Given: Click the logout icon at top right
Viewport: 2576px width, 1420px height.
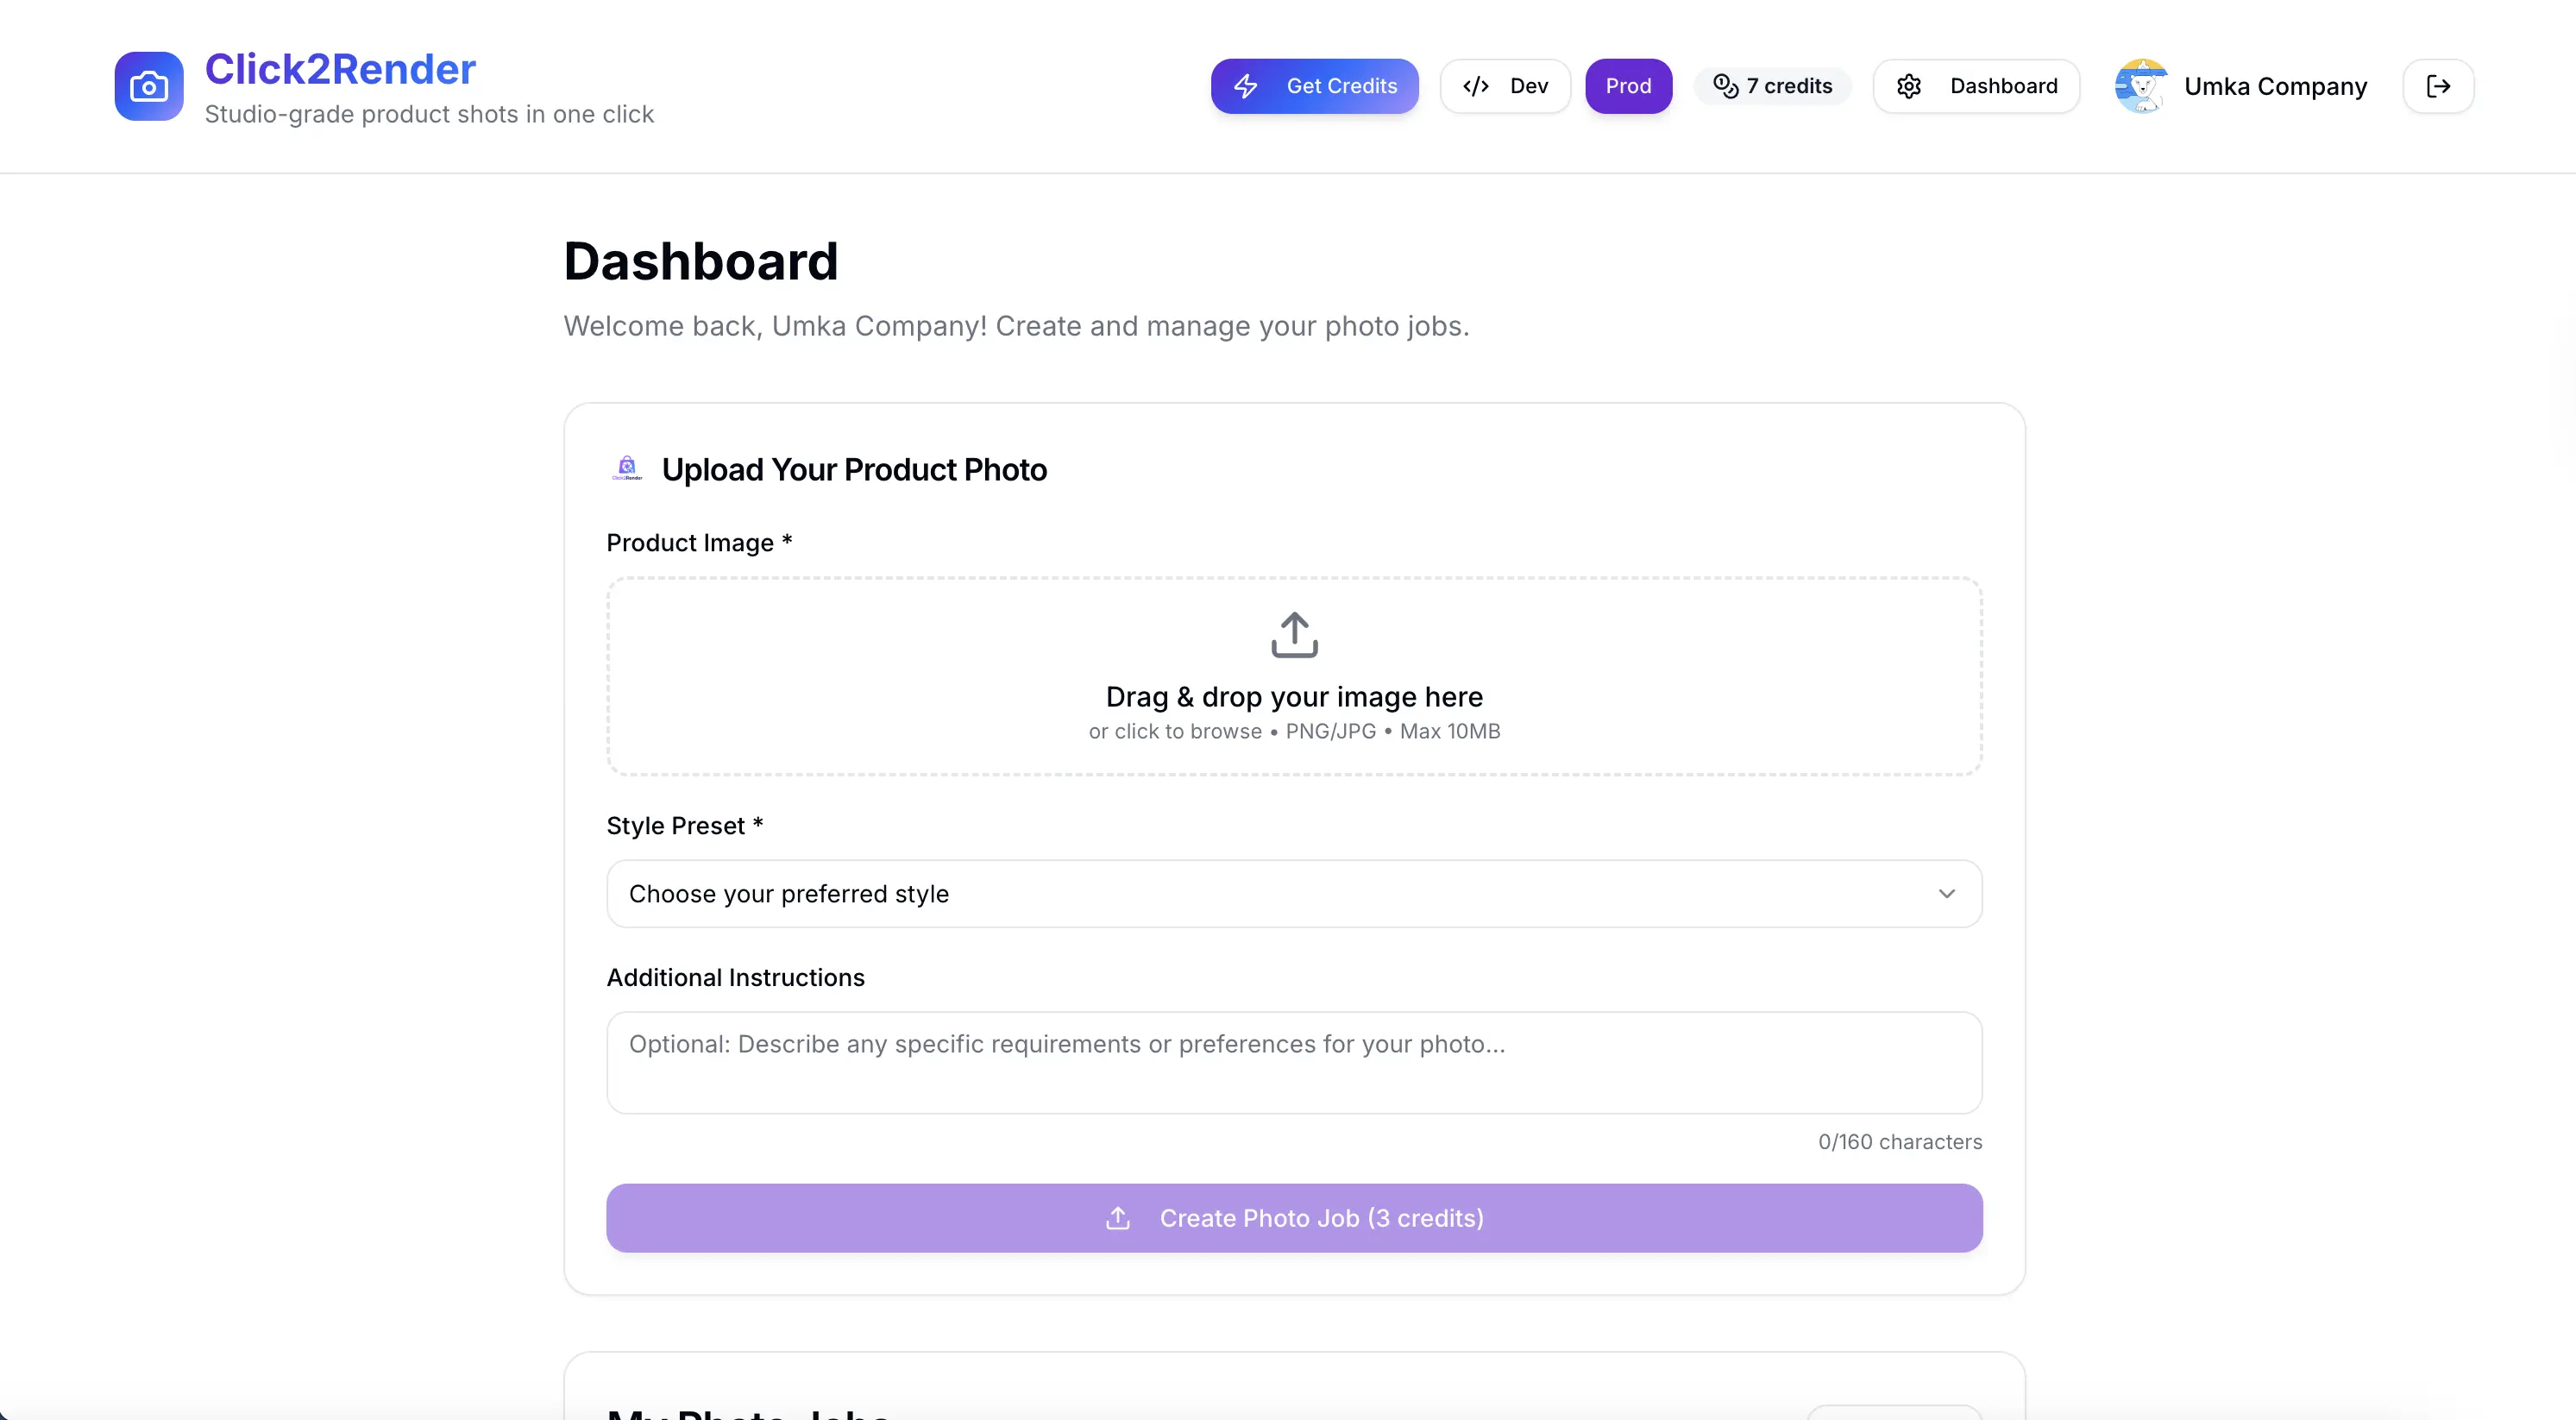Looking at the screenshot, I should tap(2438, 86).
